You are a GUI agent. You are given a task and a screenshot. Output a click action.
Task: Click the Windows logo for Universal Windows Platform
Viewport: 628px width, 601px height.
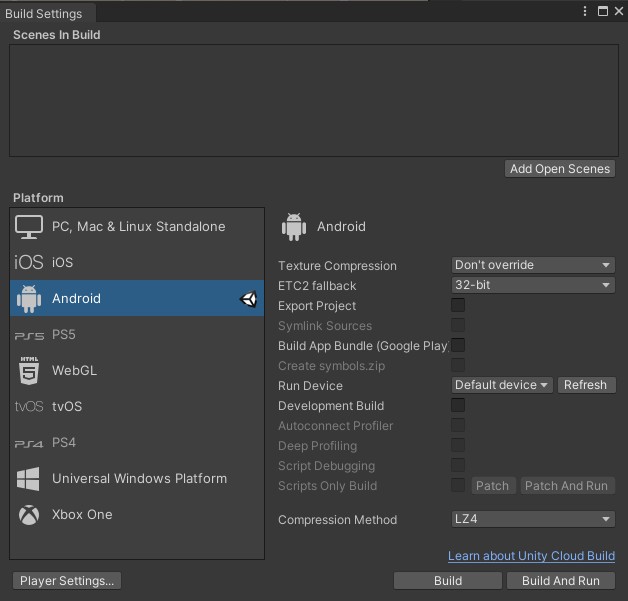[x=28, y=478]
